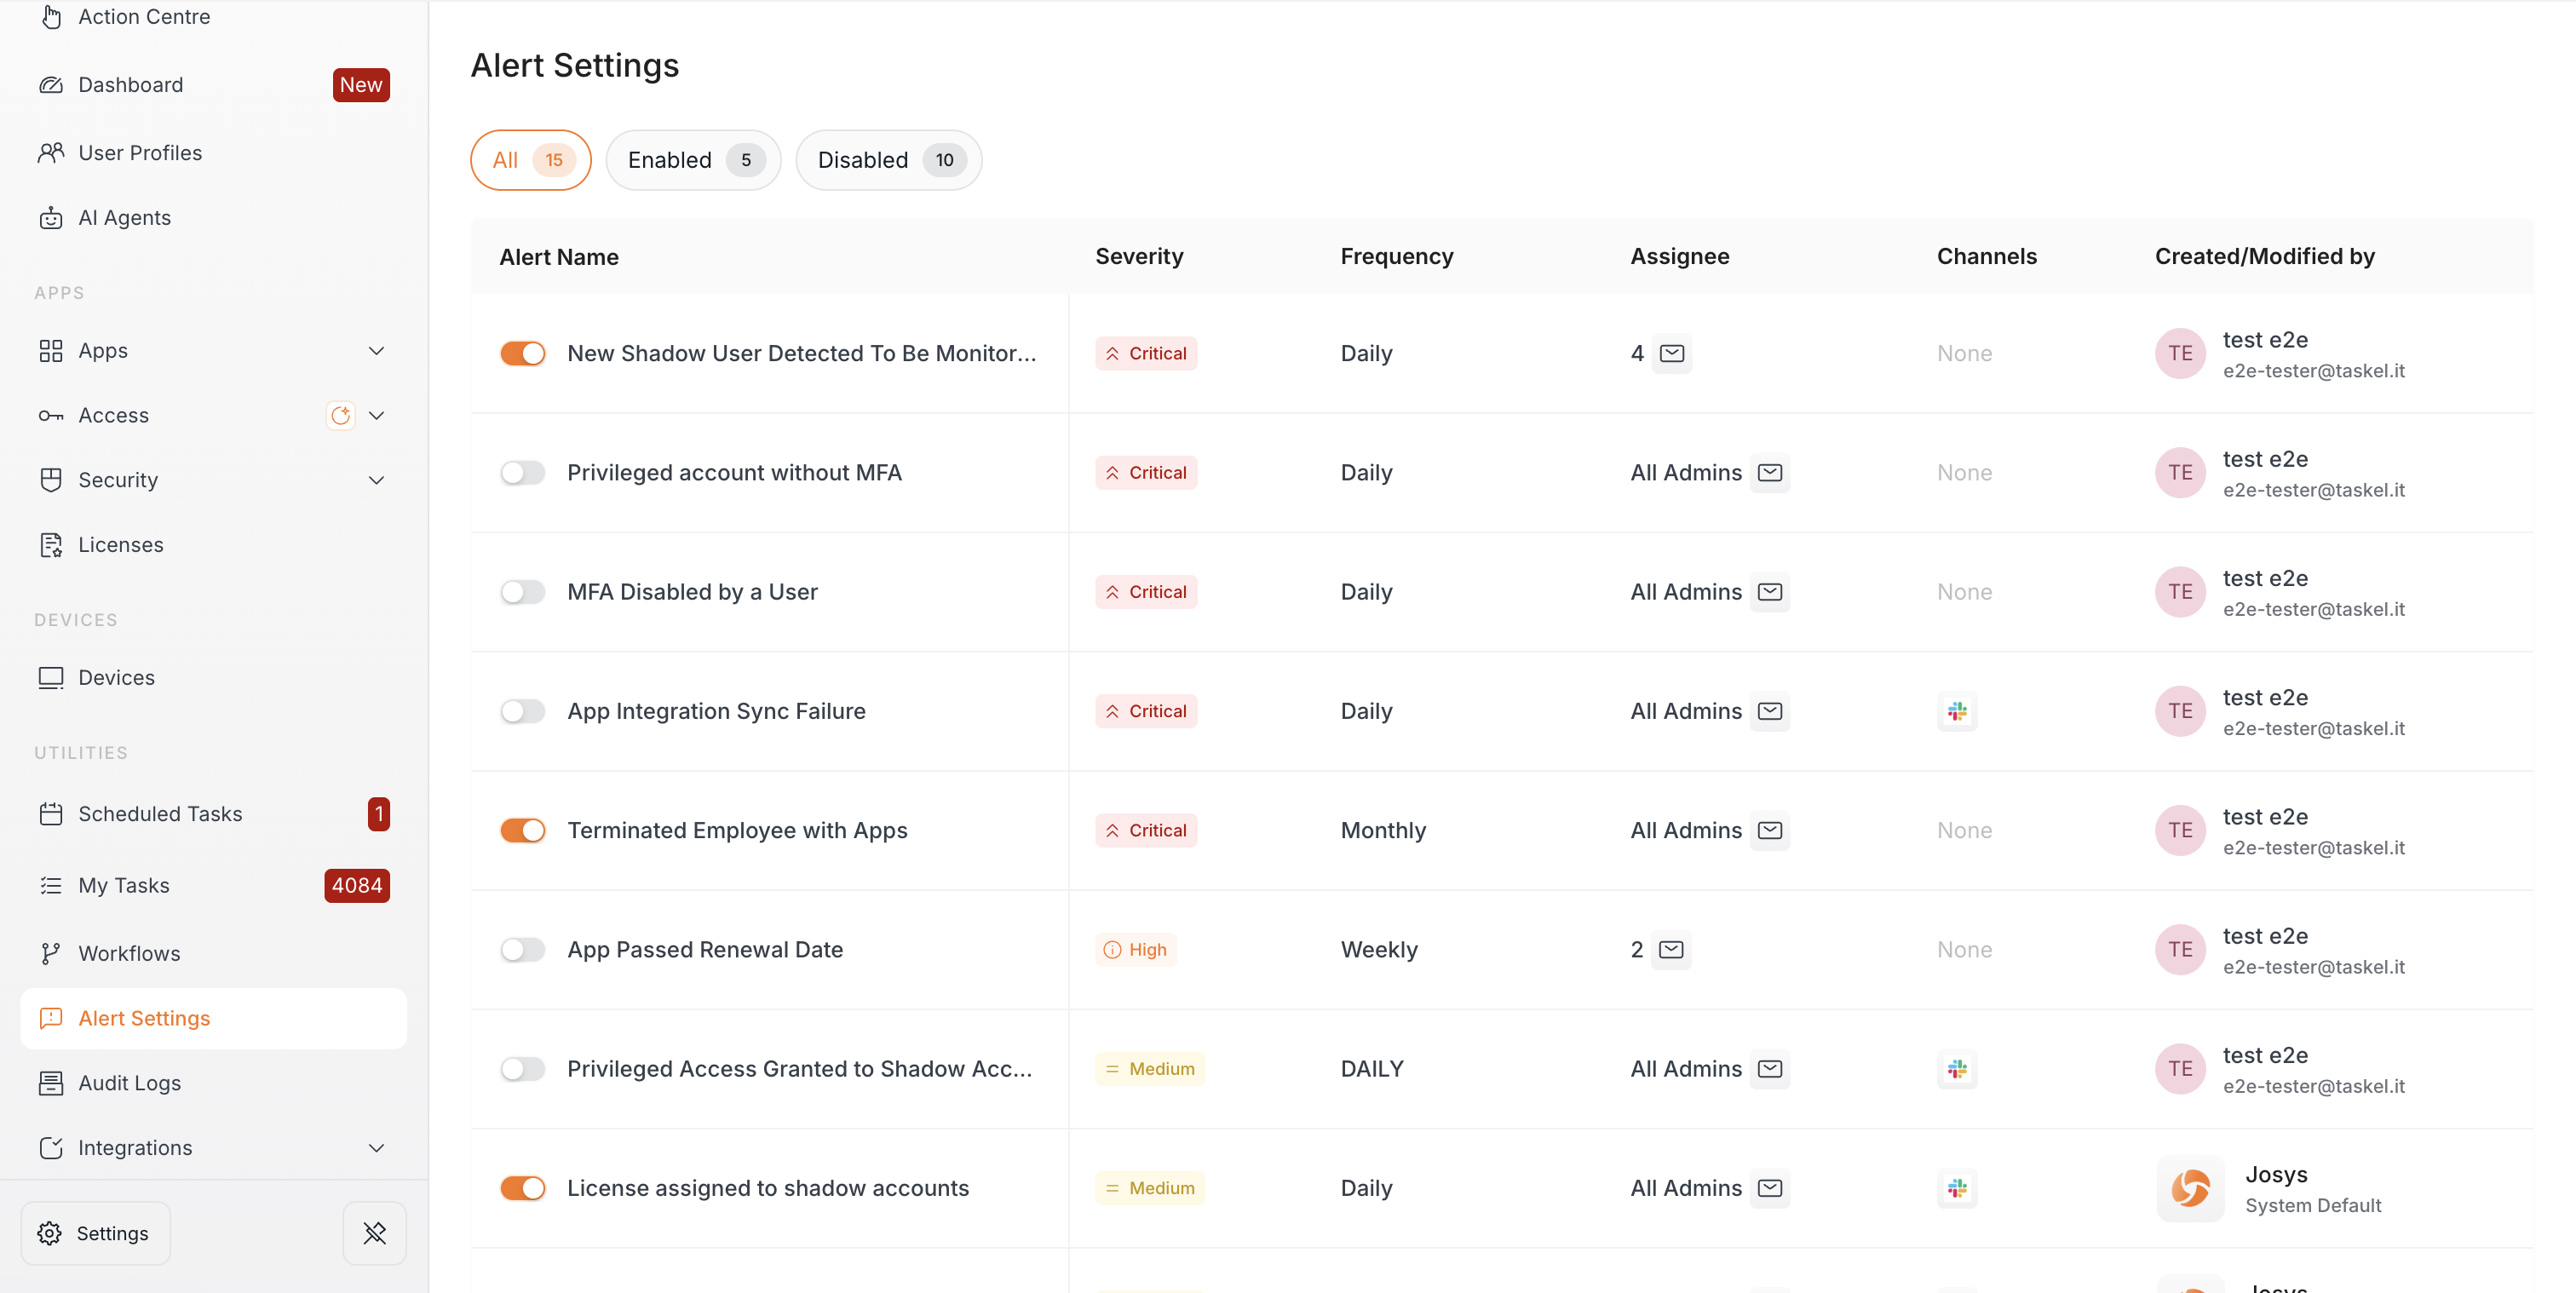Click email icon in Terminated Employee row
The width and height of the screenshot is (2576, 1293).
[1770, 831]
